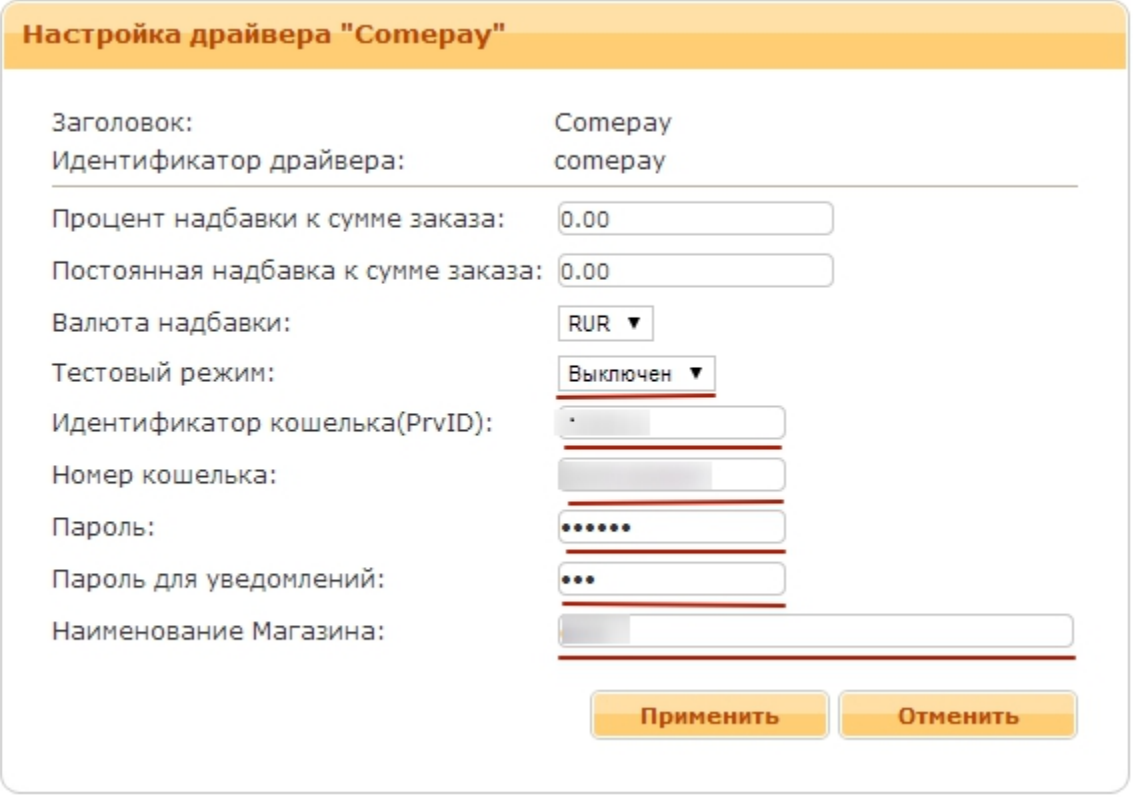This screenshot has width=1133, height=797.
Task: Expand the 'Выключен' test mode dropdown
Action: (637, 374)
